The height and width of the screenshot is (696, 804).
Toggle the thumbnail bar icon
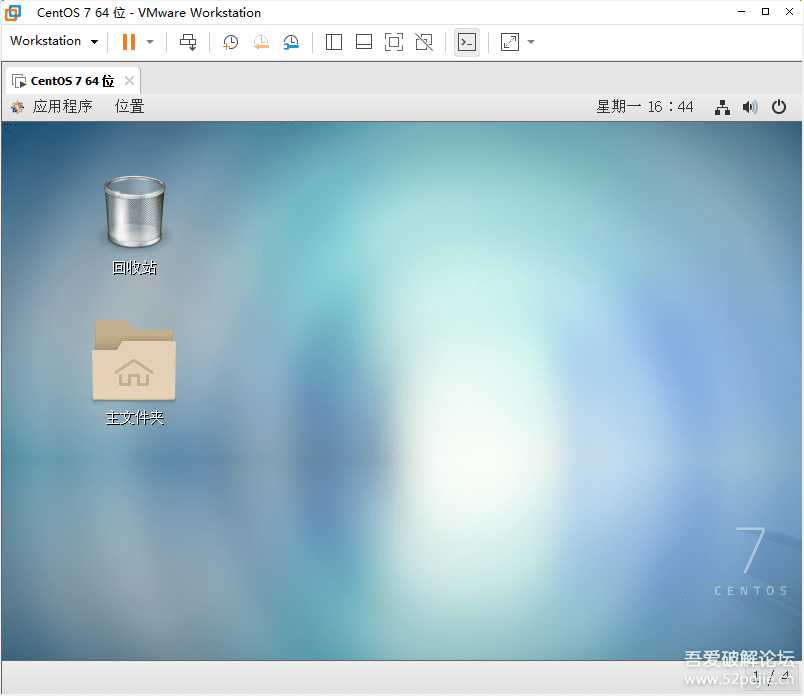pos(364,42)
